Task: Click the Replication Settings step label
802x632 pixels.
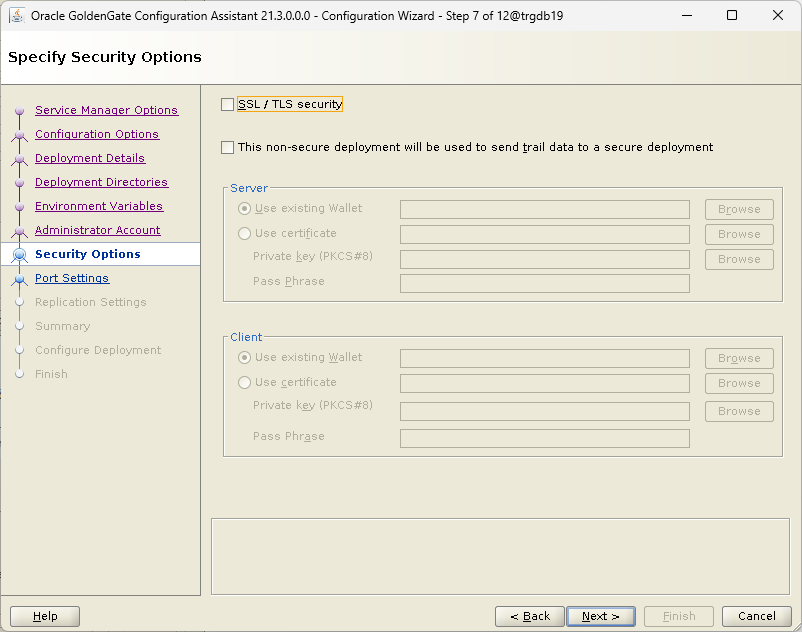Action: [x=91, y=302]
